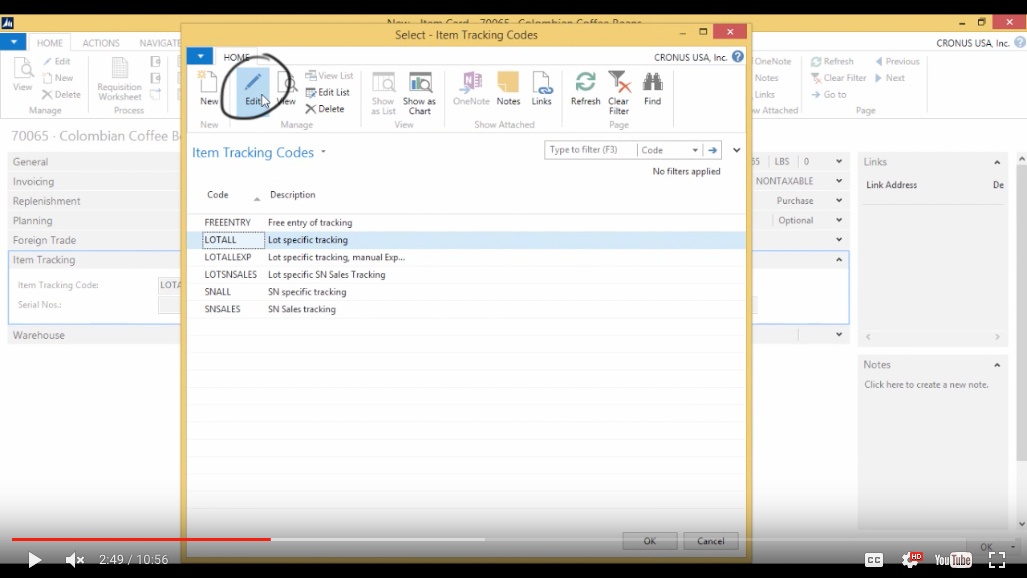
Task: Click the Refresh icon in dialog ribbon
Action: click(586, 88)
